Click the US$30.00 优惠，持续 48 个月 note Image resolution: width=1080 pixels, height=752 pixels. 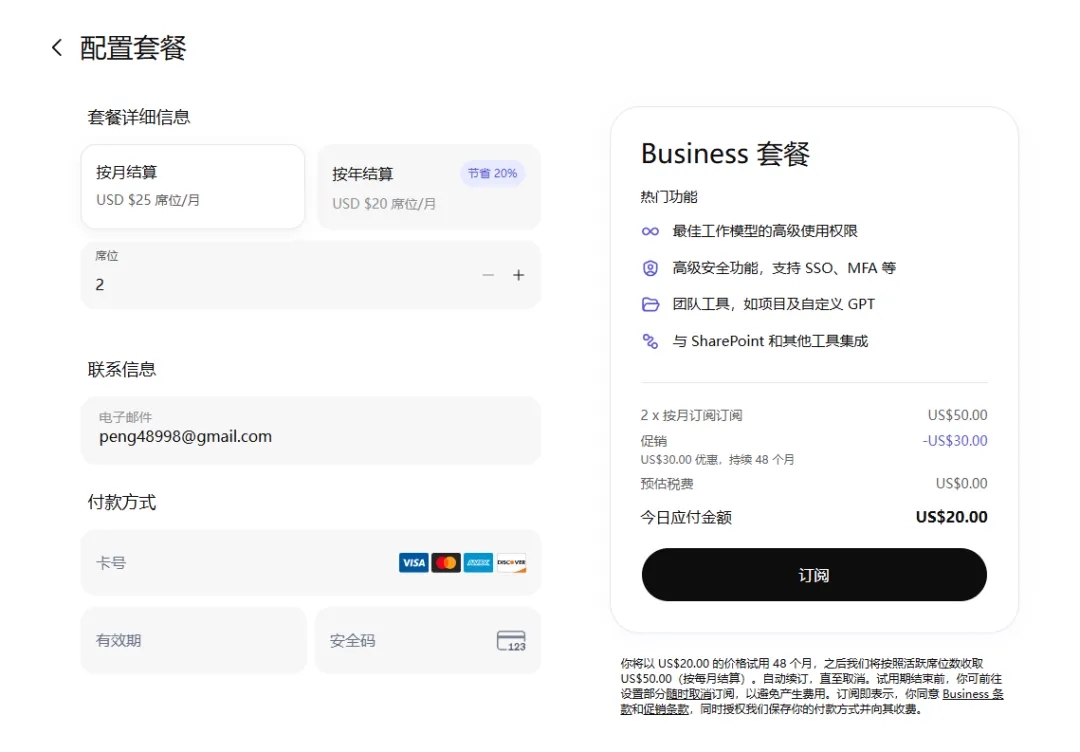(x=717, y=459)
